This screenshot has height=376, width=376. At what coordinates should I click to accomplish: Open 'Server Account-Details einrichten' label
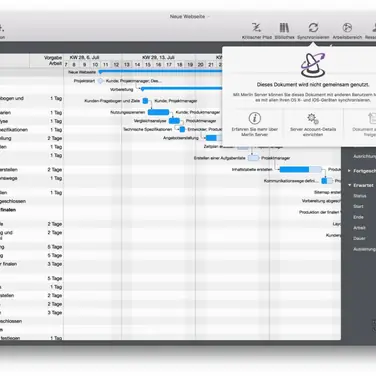click(x=313, y=132)
